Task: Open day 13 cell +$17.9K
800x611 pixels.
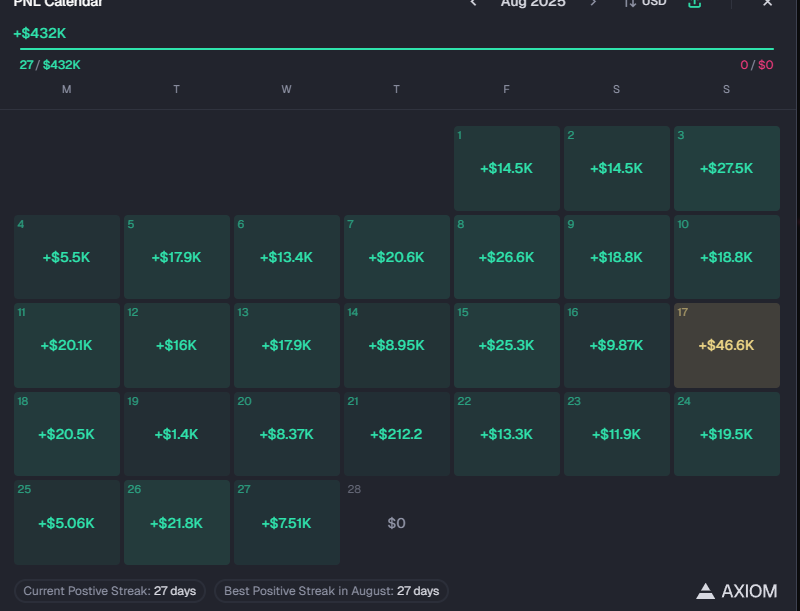Action: coord(287,345)
